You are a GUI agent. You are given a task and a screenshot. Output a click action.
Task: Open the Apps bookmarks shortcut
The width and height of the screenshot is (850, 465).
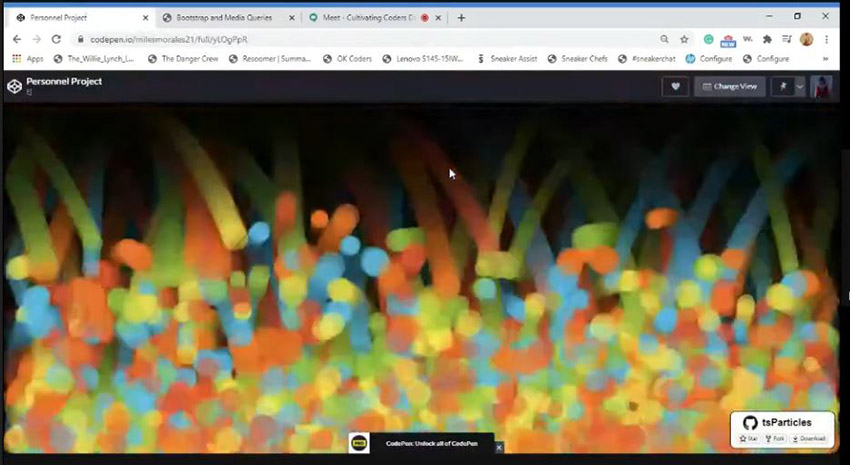[27, 59]
